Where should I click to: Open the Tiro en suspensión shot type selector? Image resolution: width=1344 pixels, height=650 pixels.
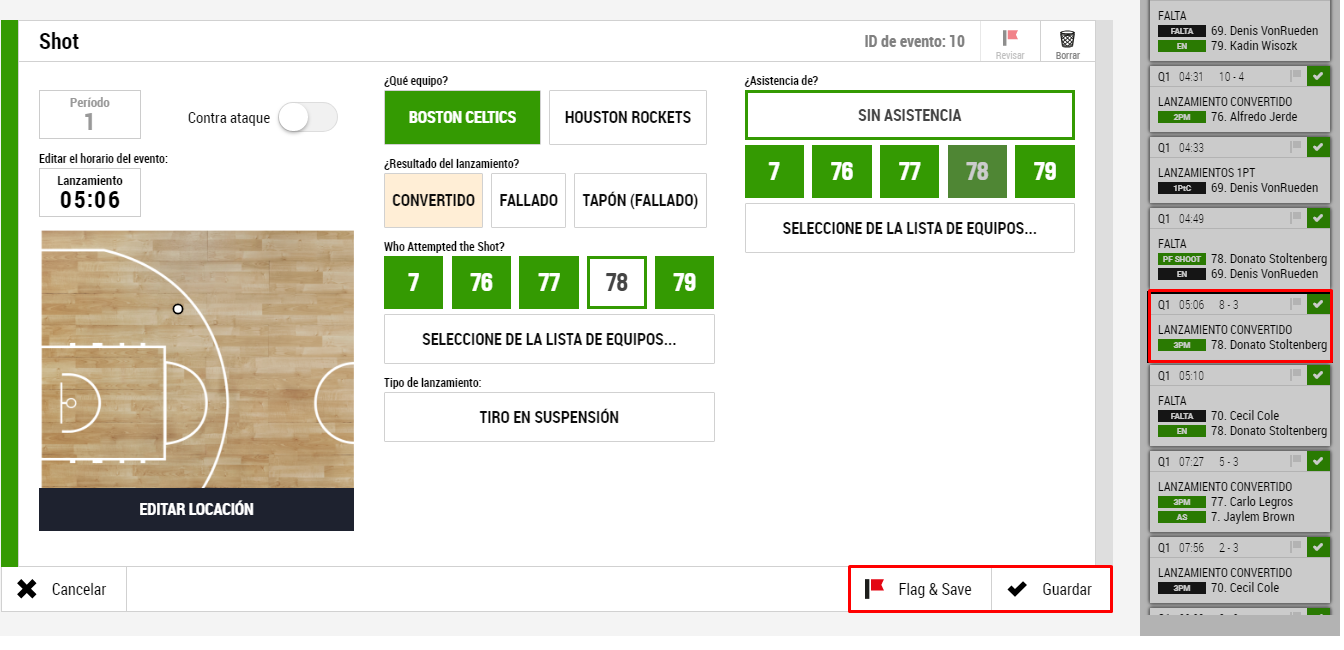(549, 417)
